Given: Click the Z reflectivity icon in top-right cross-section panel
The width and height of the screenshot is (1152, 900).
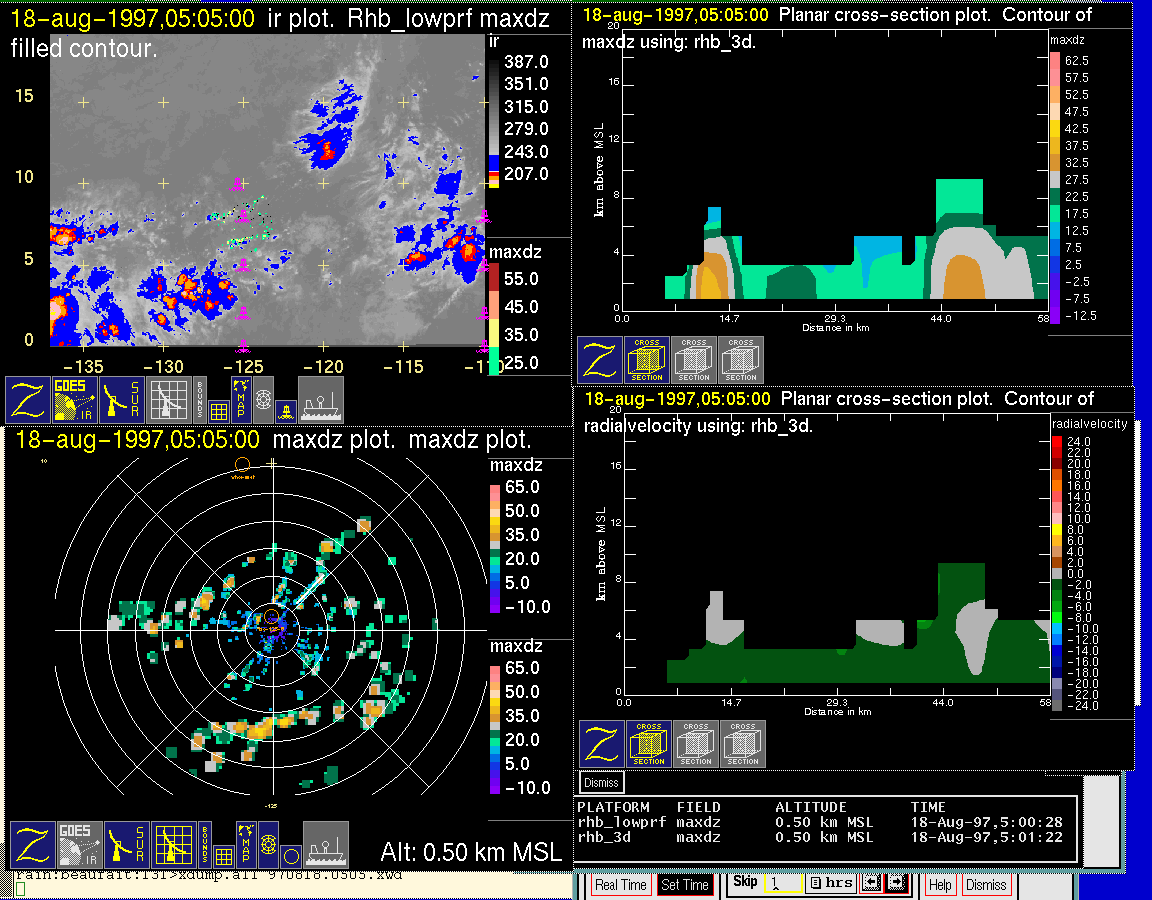Looking at the screenshot, I should coord(599,360).
